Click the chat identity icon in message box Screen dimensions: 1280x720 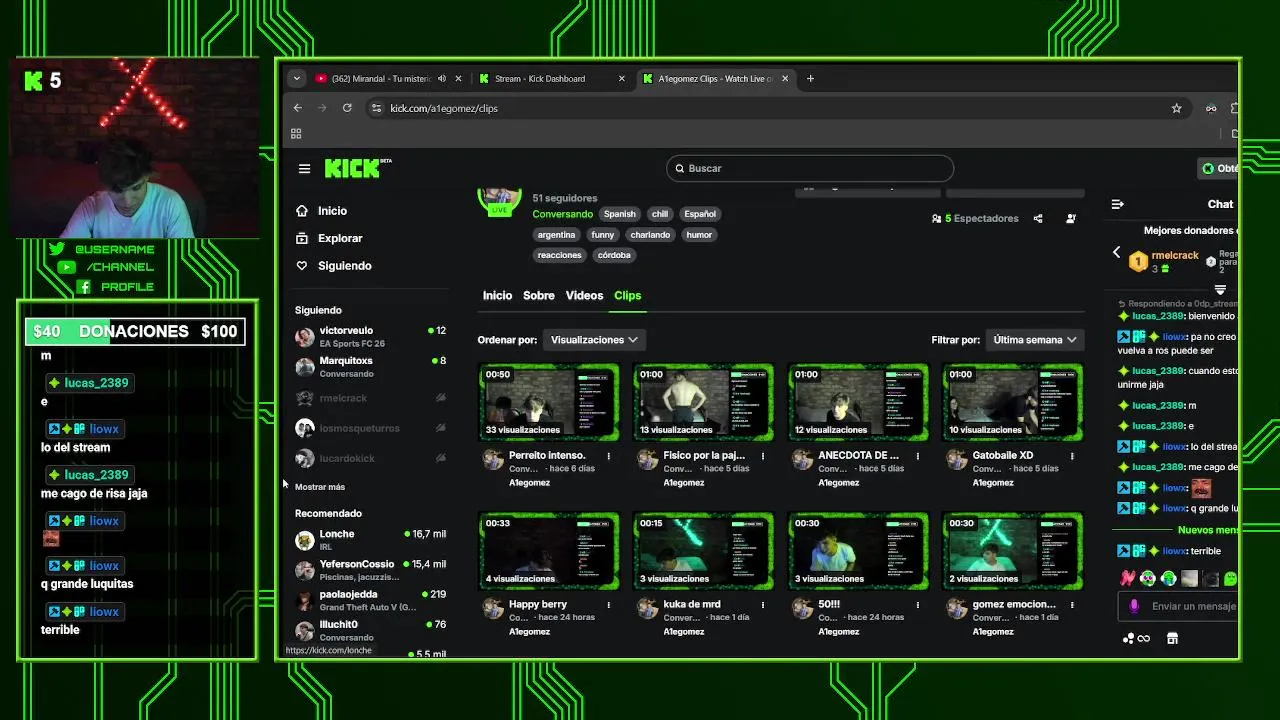(x=1134, y=606)
